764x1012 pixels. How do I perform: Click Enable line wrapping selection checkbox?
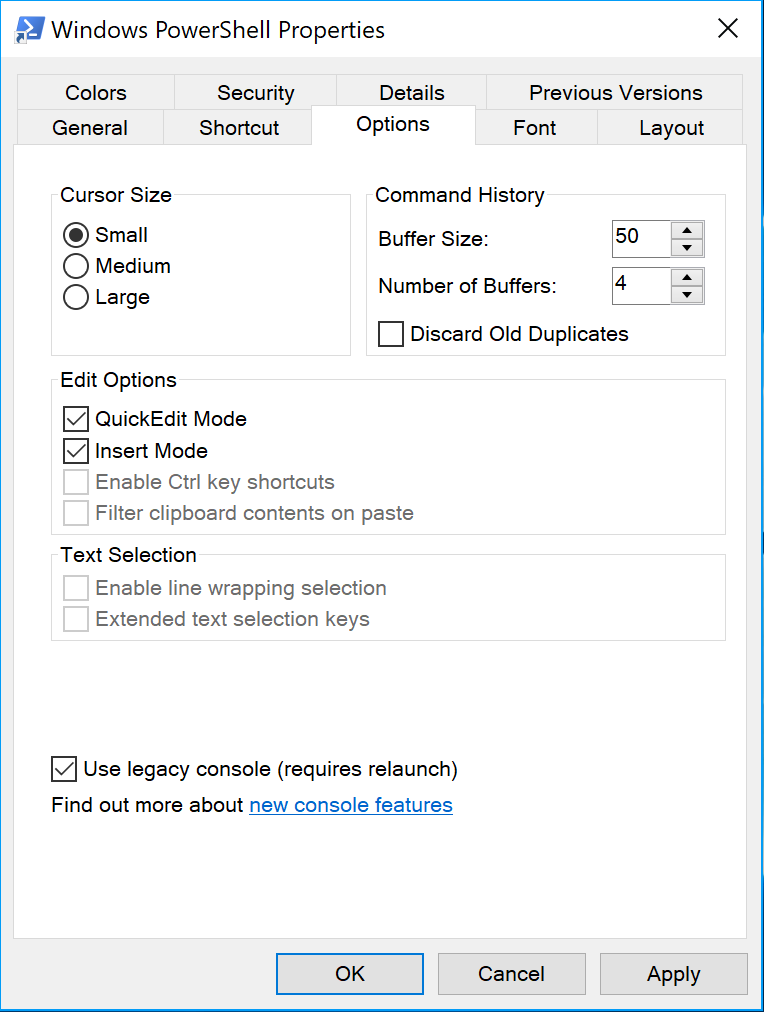coord(75,588)
